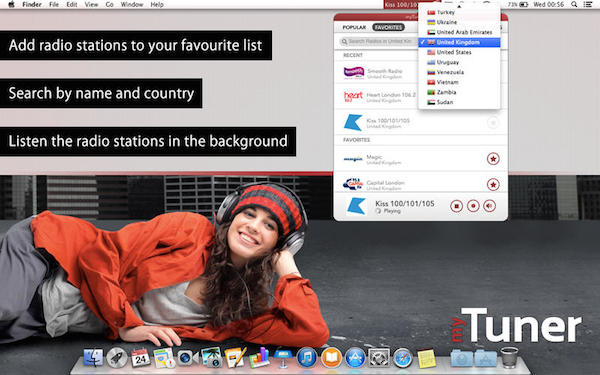The height and width of the screenshot is (375, 600).
Task: Open Launchpad rocket icon in Dock
Action: 117,358
